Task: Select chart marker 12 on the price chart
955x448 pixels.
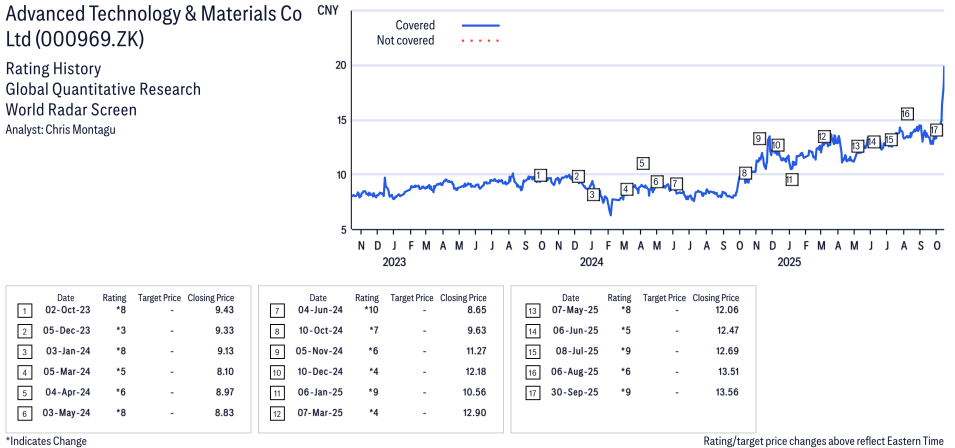Action: pyautogui.click(x=824, y=136)
